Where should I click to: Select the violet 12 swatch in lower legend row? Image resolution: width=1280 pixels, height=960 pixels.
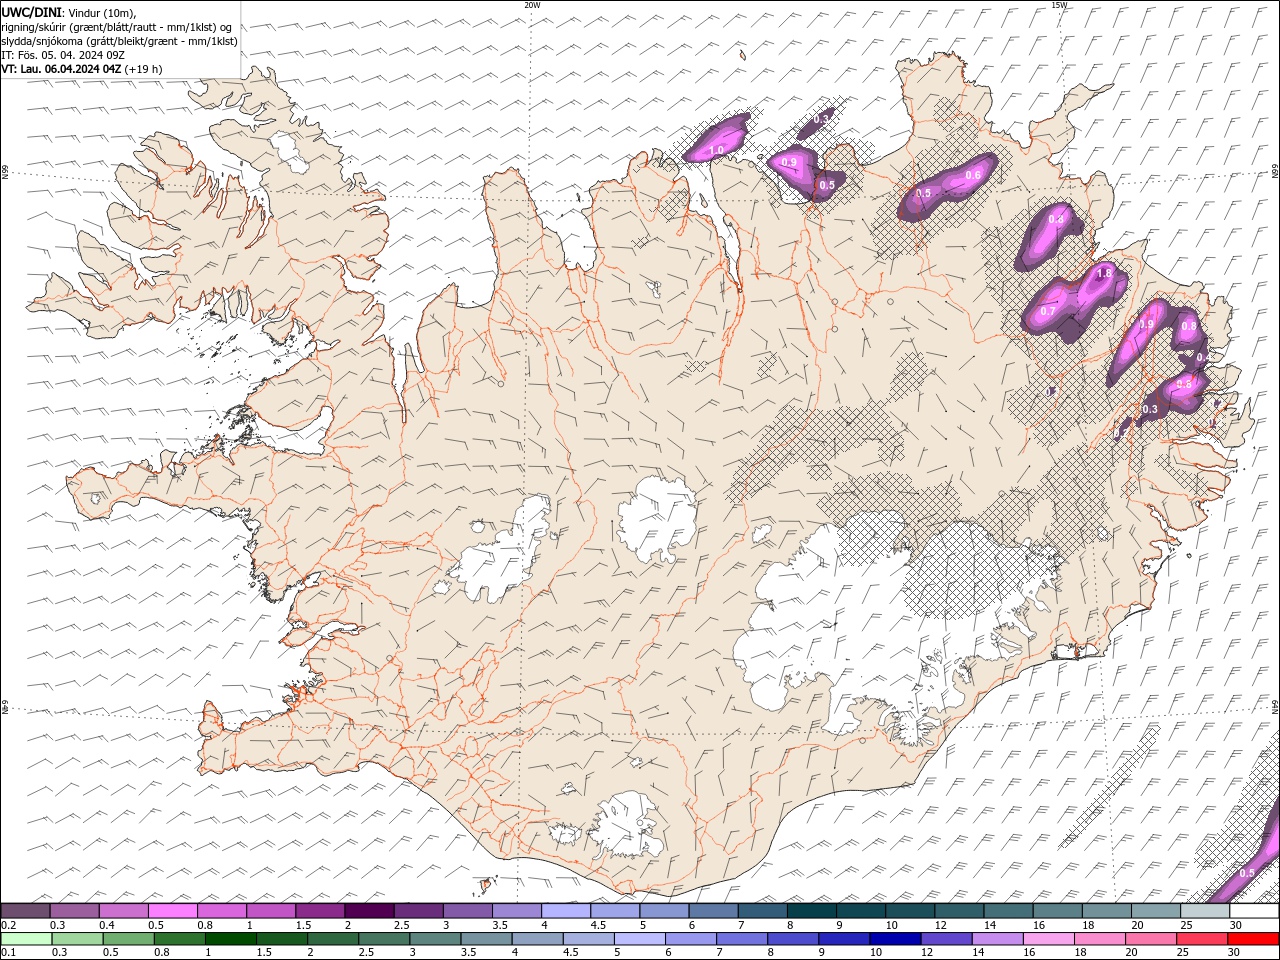pyautogui.click(x=945, y=939)
